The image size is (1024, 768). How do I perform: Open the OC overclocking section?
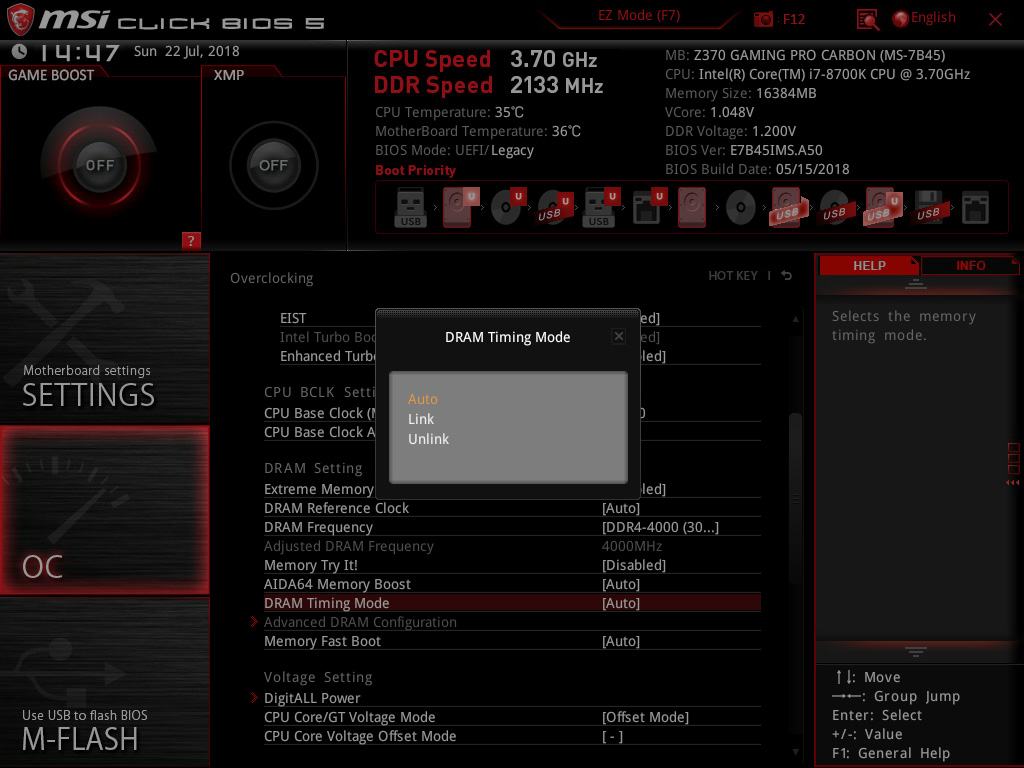pyautogui.click(x=104, y=510)
